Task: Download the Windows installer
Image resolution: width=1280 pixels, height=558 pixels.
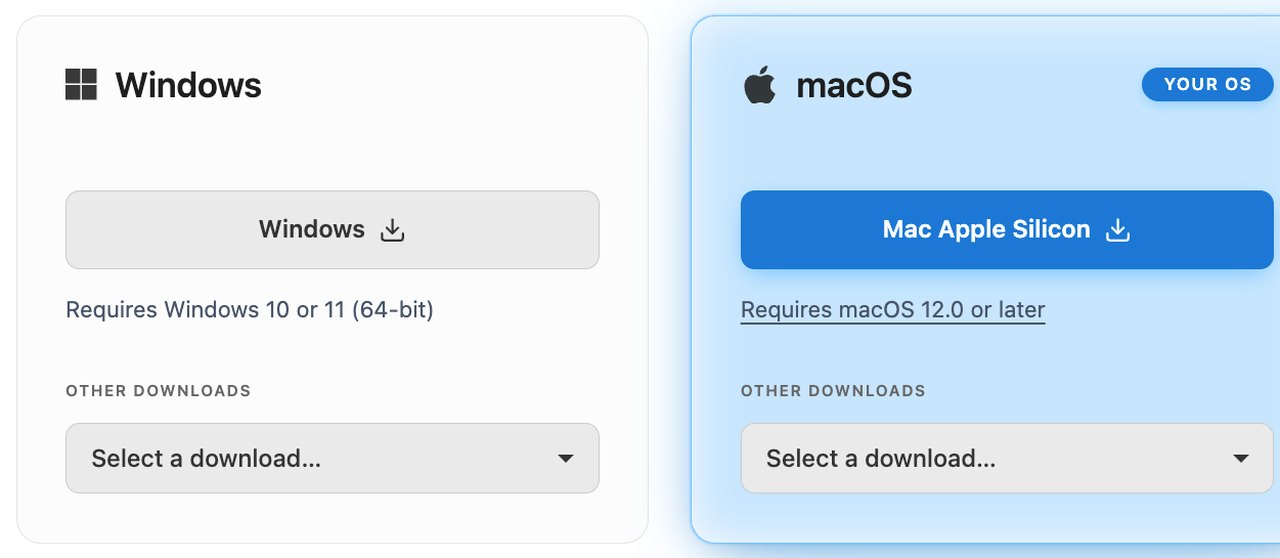Action: tap(332, 230)
